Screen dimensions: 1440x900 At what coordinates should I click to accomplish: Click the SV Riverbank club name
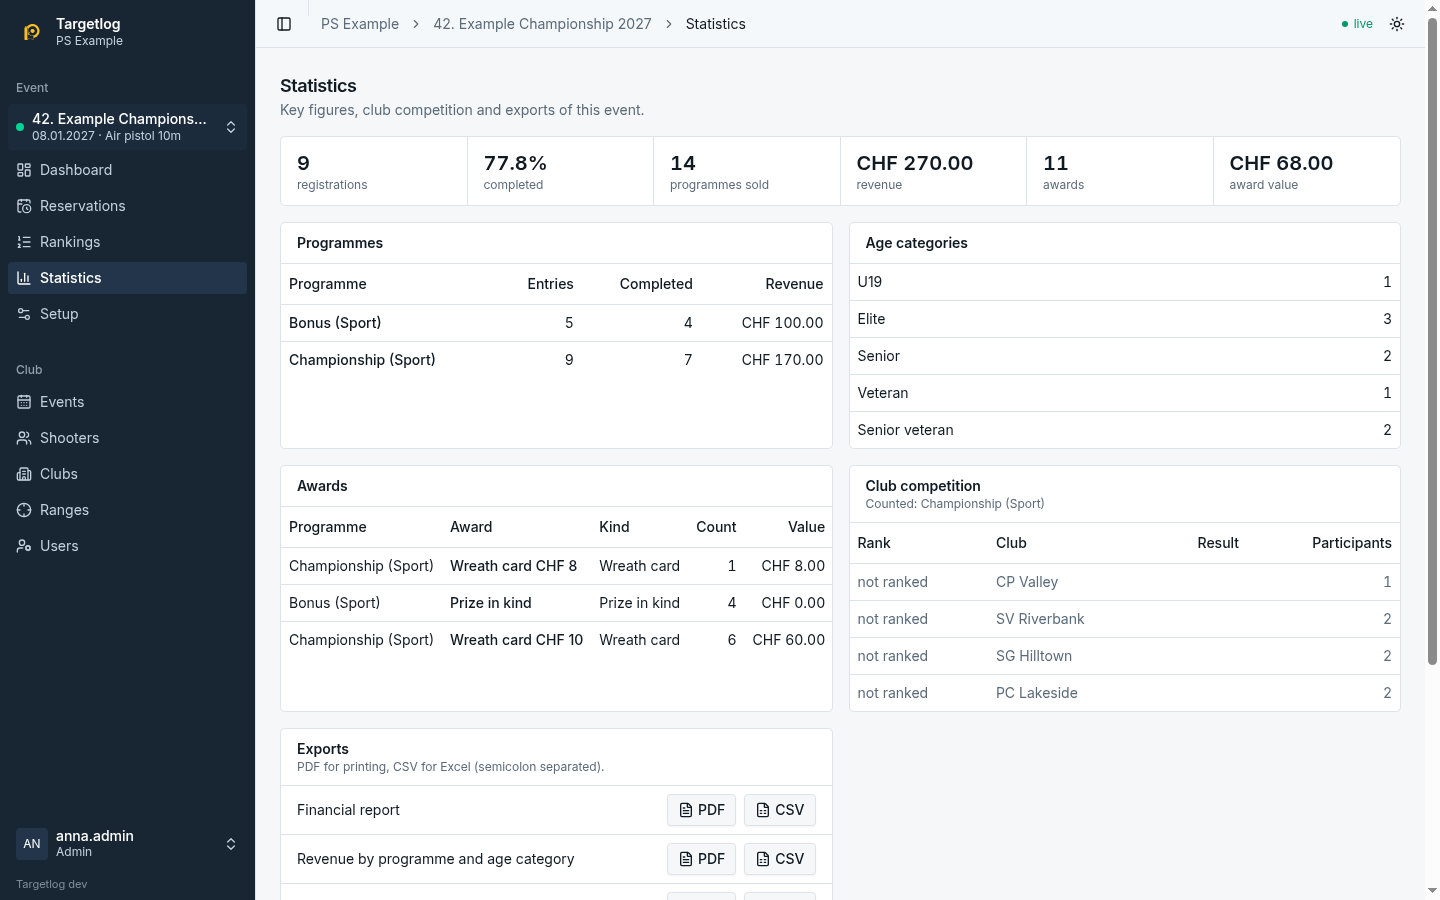click(1040, 619)
